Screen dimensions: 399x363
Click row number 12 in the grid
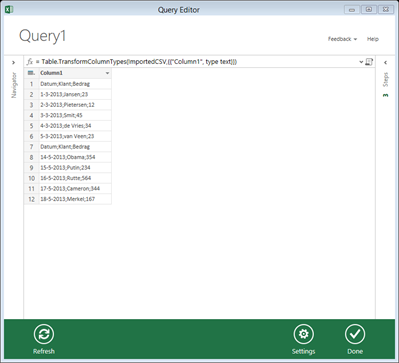(31, 199)
